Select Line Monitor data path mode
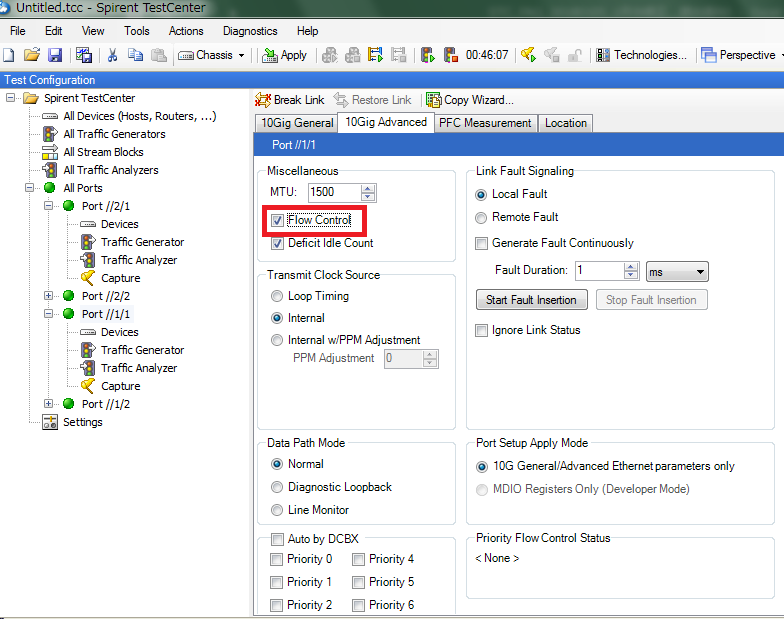The height and width of the screenshot is (619, 784). tap(276, 510)
